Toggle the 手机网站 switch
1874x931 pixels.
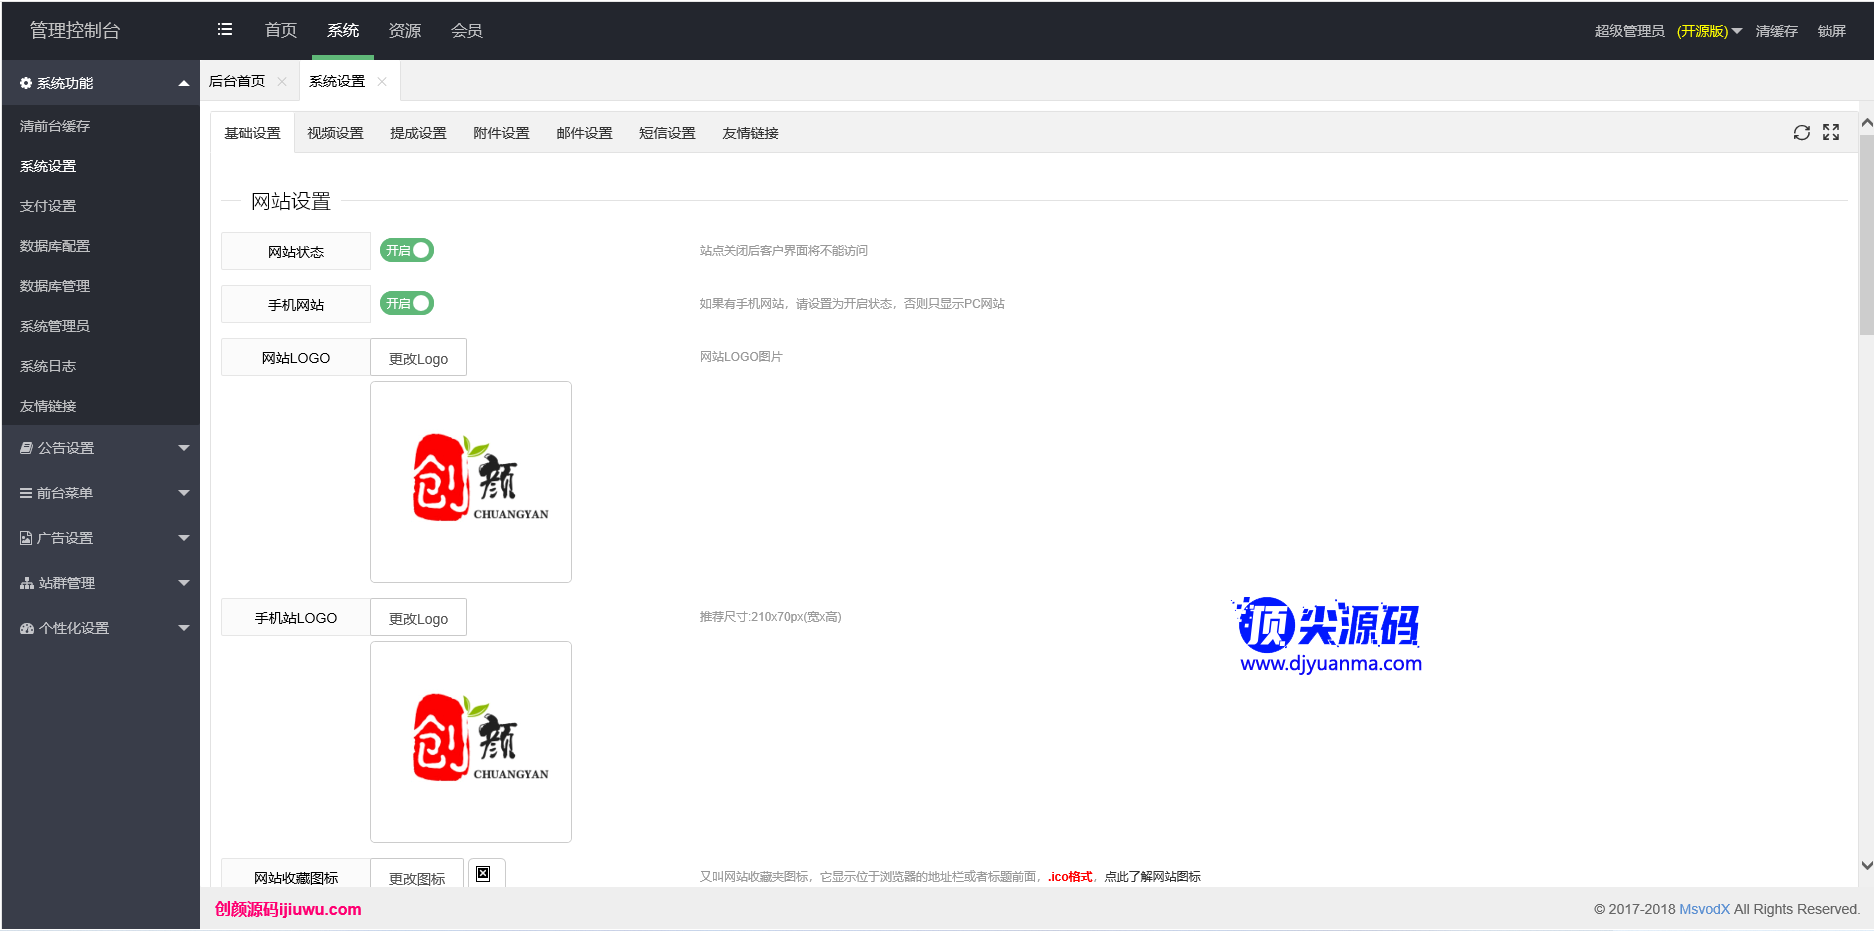pyautogui.click(x=407, y=303)
